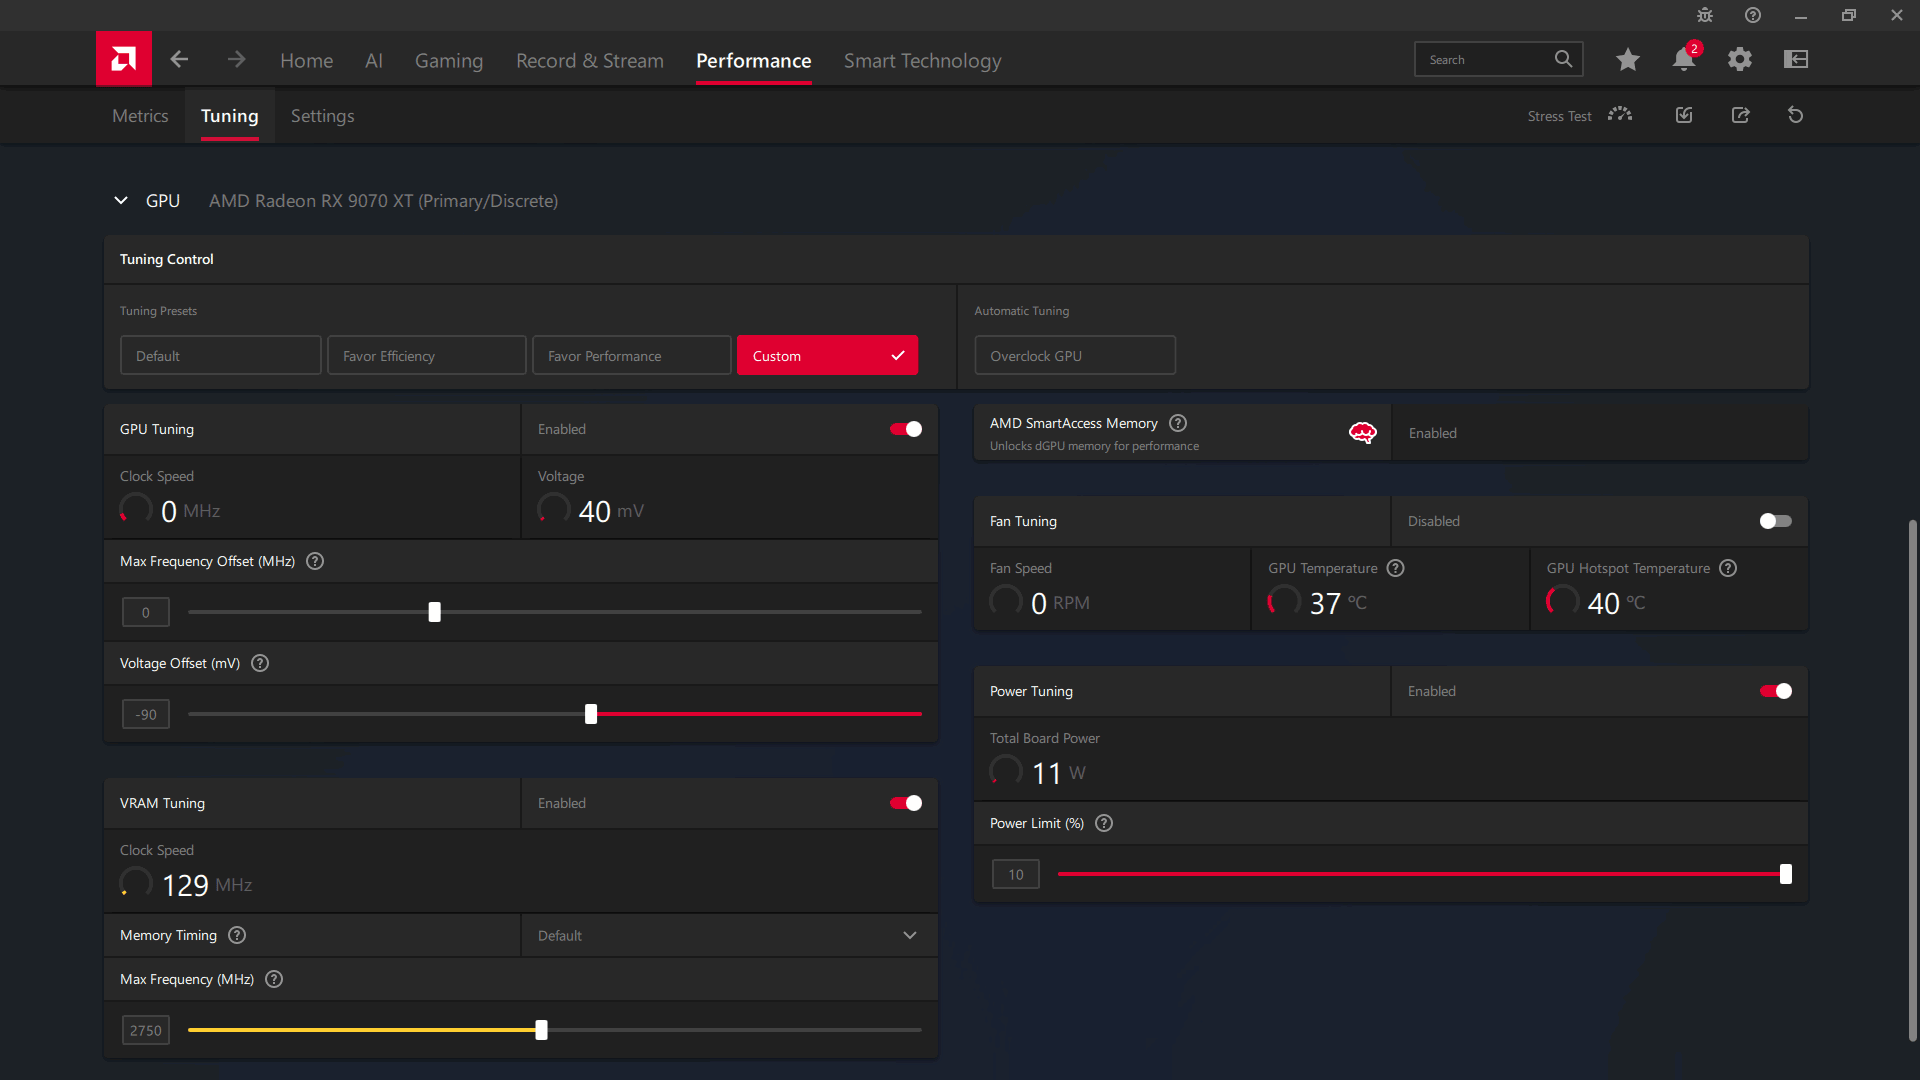Open the settings gear icon
The width and height of the screenshot is (1920, 1080).
[1739, 60]
